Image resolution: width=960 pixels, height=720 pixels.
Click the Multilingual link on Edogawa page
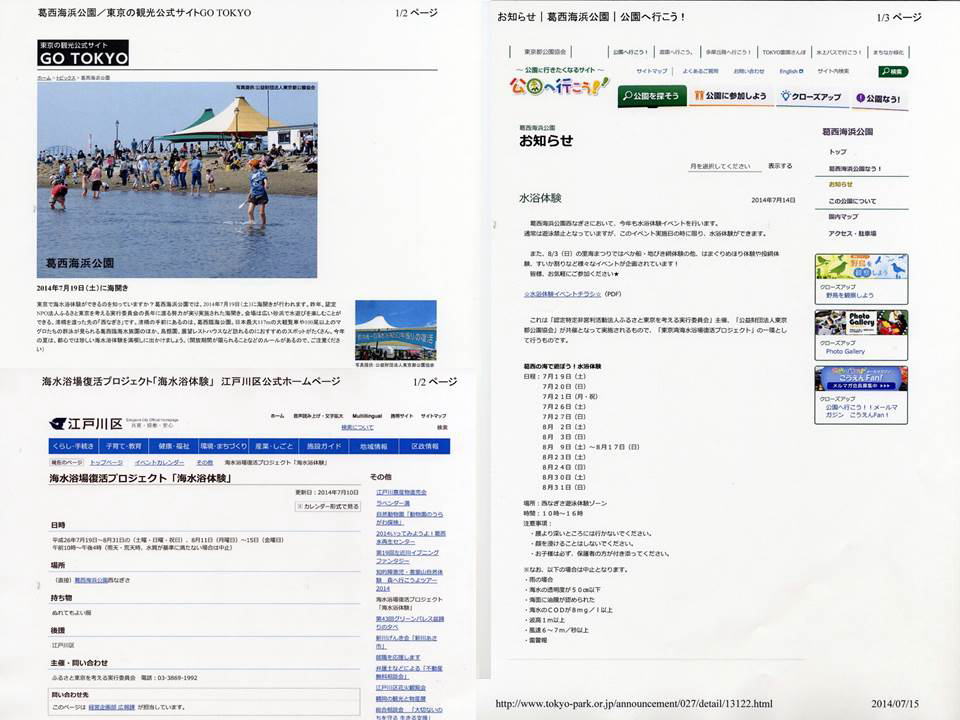367,416
